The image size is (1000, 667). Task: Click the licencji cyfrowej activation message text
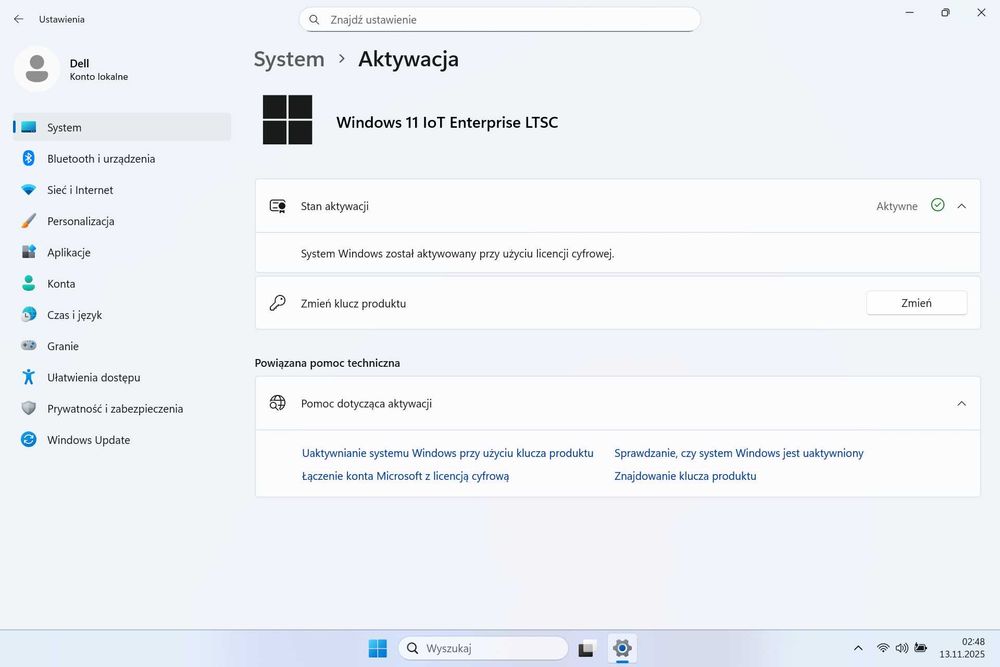(x=457, y=253)
